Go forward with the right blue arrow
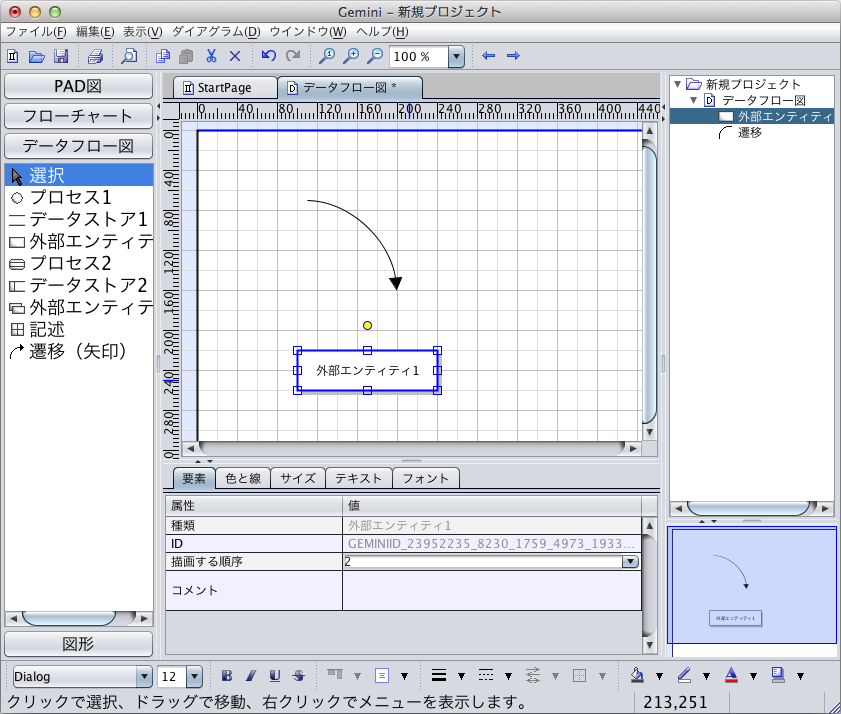The height and width of the screenshot is (714, 841). [x=513, y=55]
